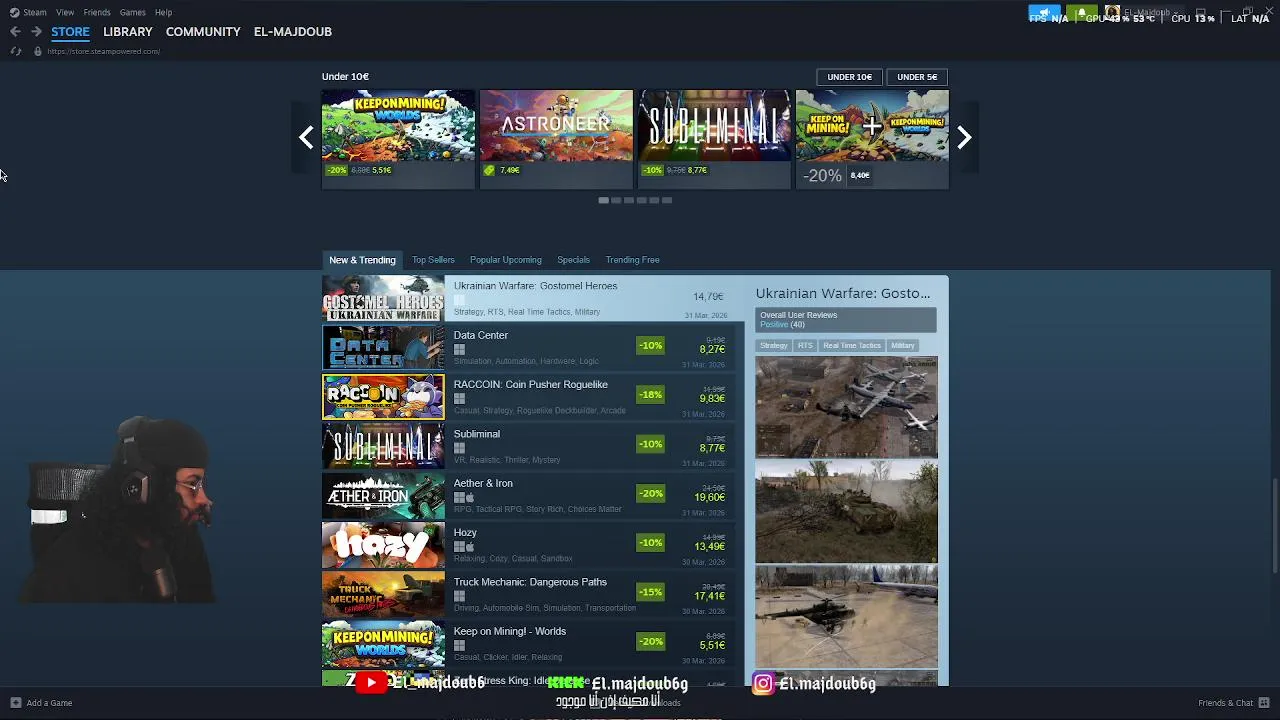Show next Under 10€ carousel items

[964, 138]
